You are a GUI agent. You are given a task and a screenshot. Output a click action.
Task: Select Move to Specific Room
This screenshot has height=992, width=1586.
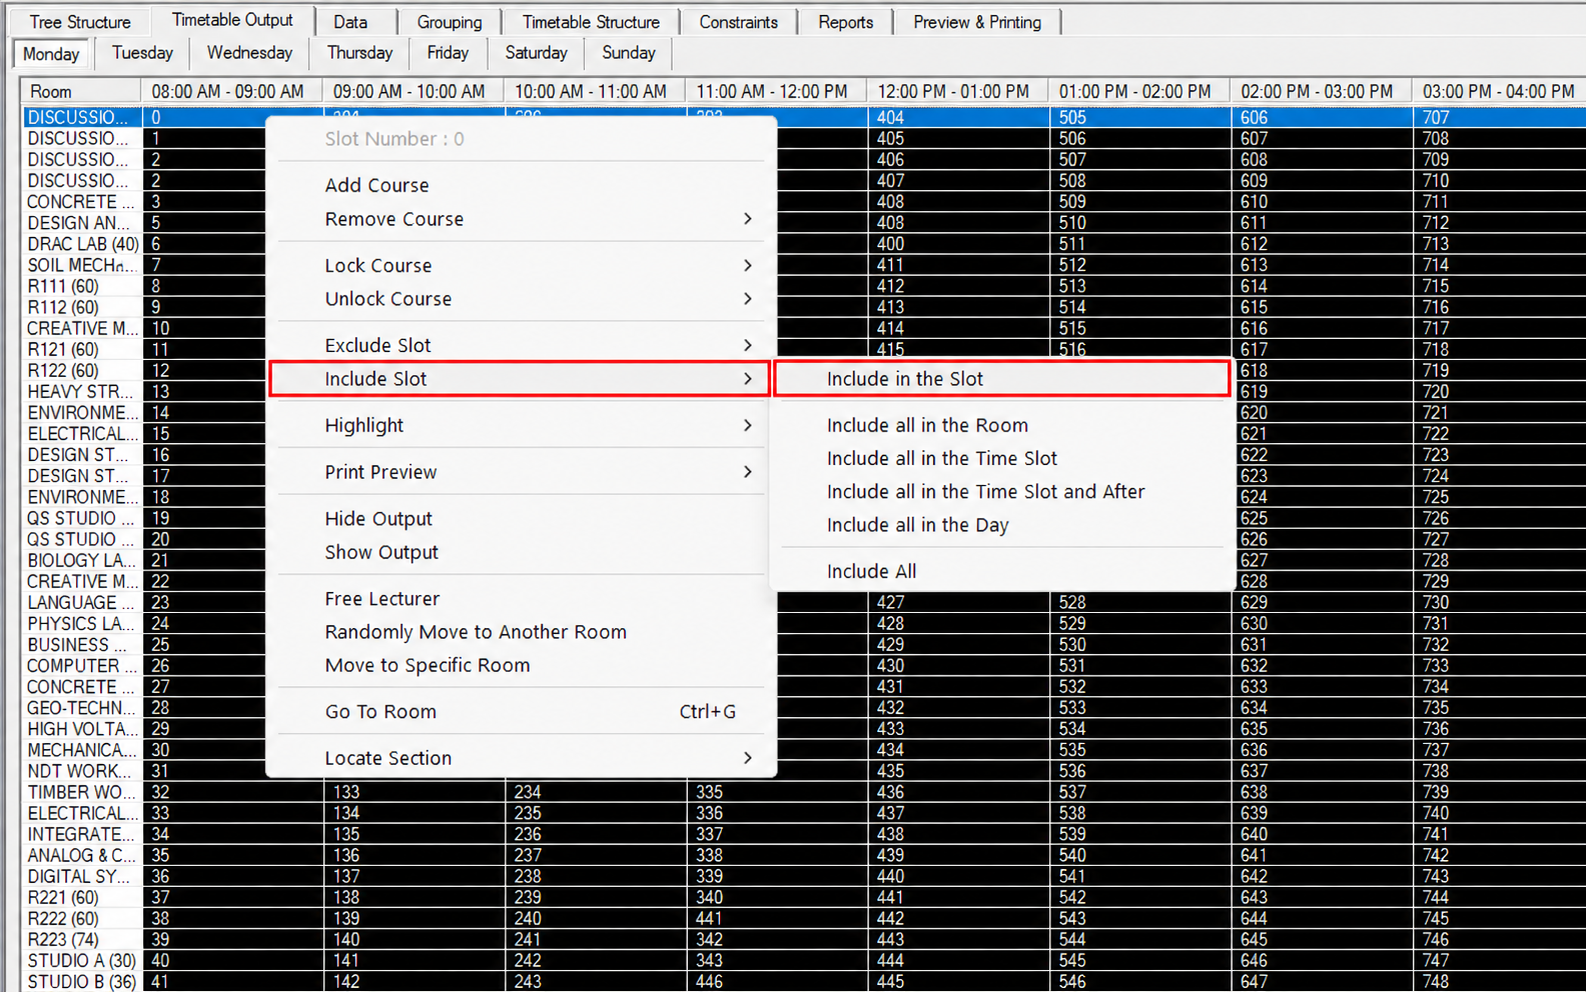click(521, 665)
